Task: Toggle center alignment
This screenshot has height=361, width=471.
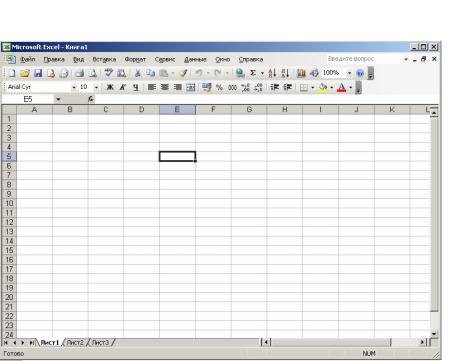Action: click(165, 87)
